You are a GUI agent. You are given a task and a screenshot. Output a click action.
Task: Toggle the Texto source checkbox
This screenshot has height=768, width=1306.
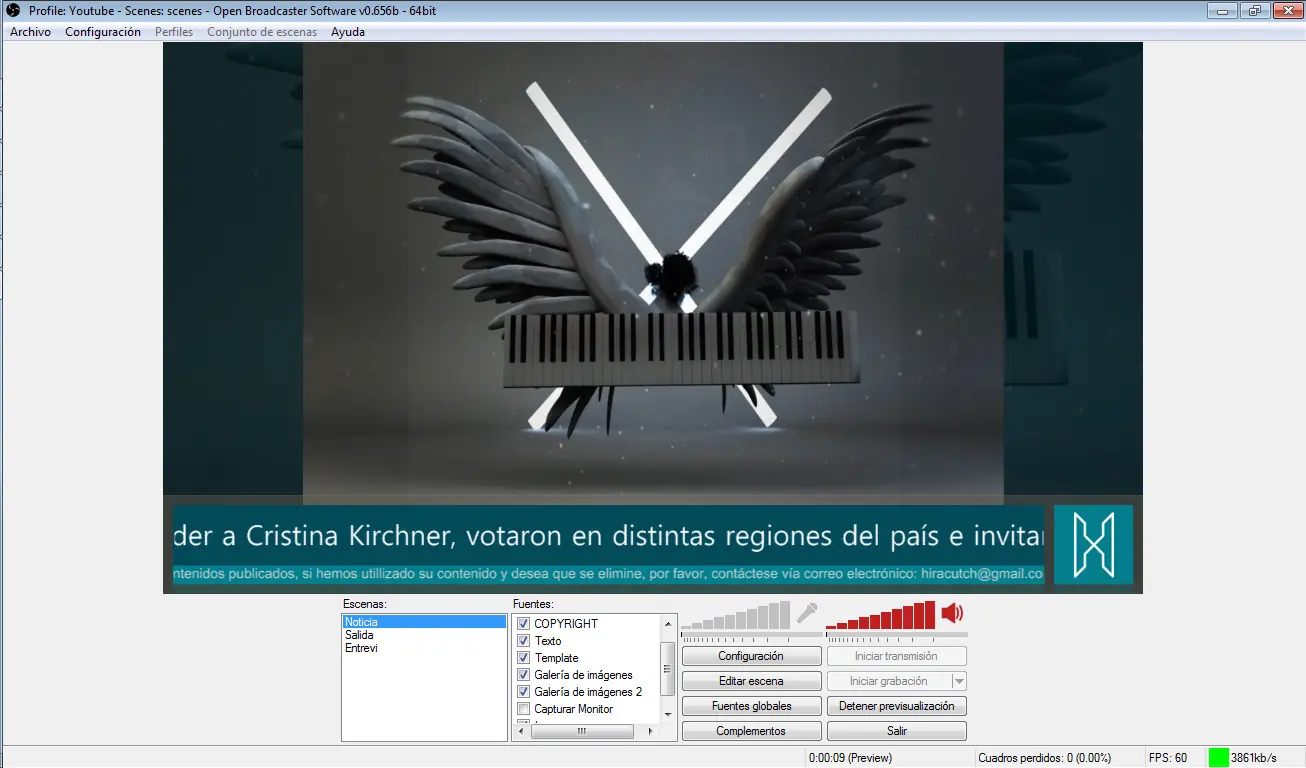click(523, 641)
